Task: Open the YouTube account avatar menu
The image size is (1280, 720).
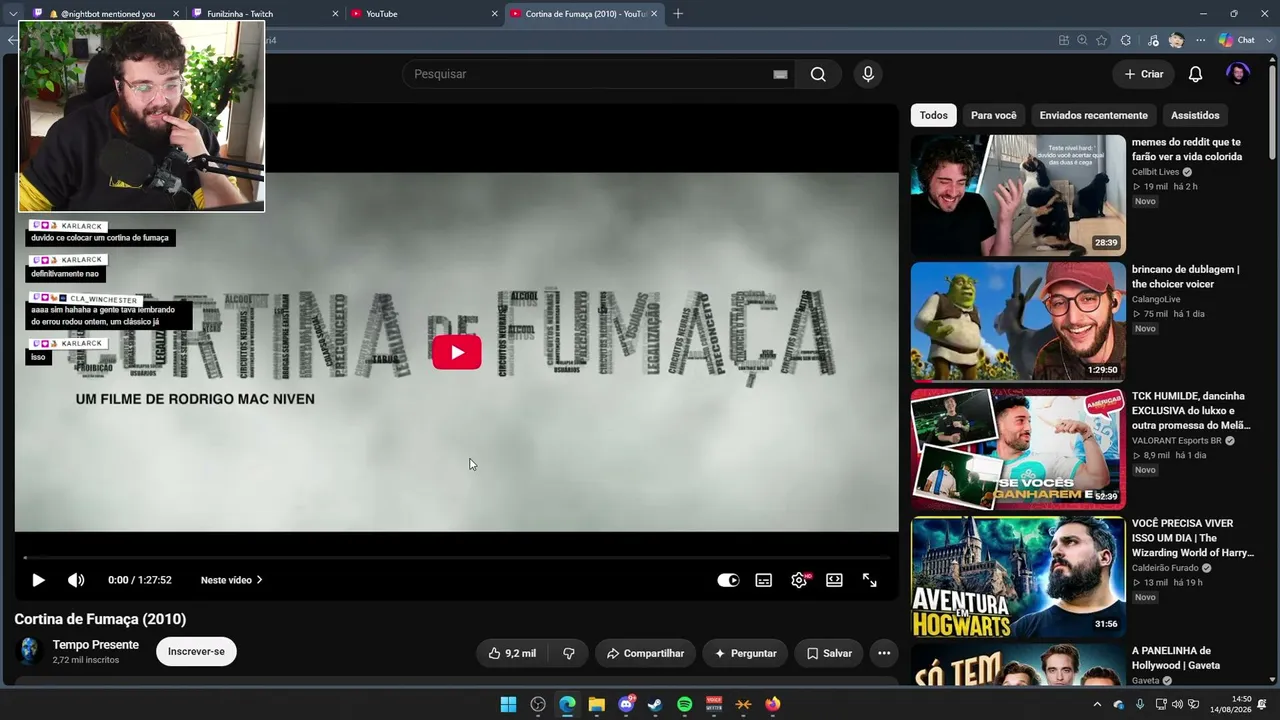Action: click(1238, 74)
